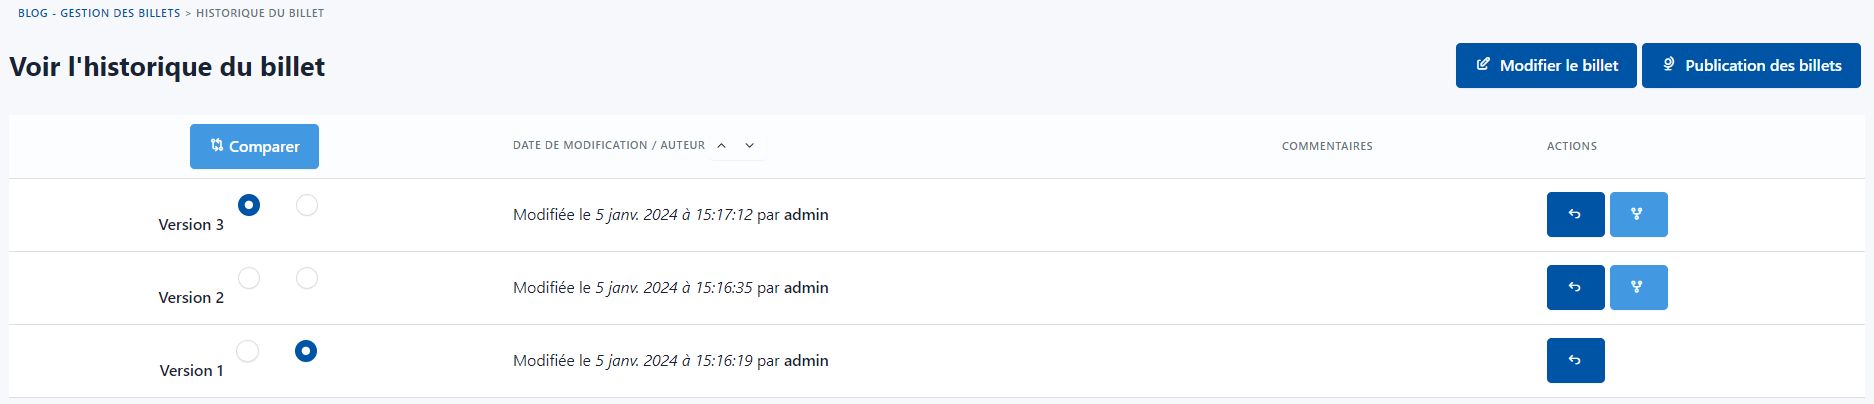The width and height of the screenshot is (1874, 404).
Task: Click the Modifier le billet button
Action: 1546,65
